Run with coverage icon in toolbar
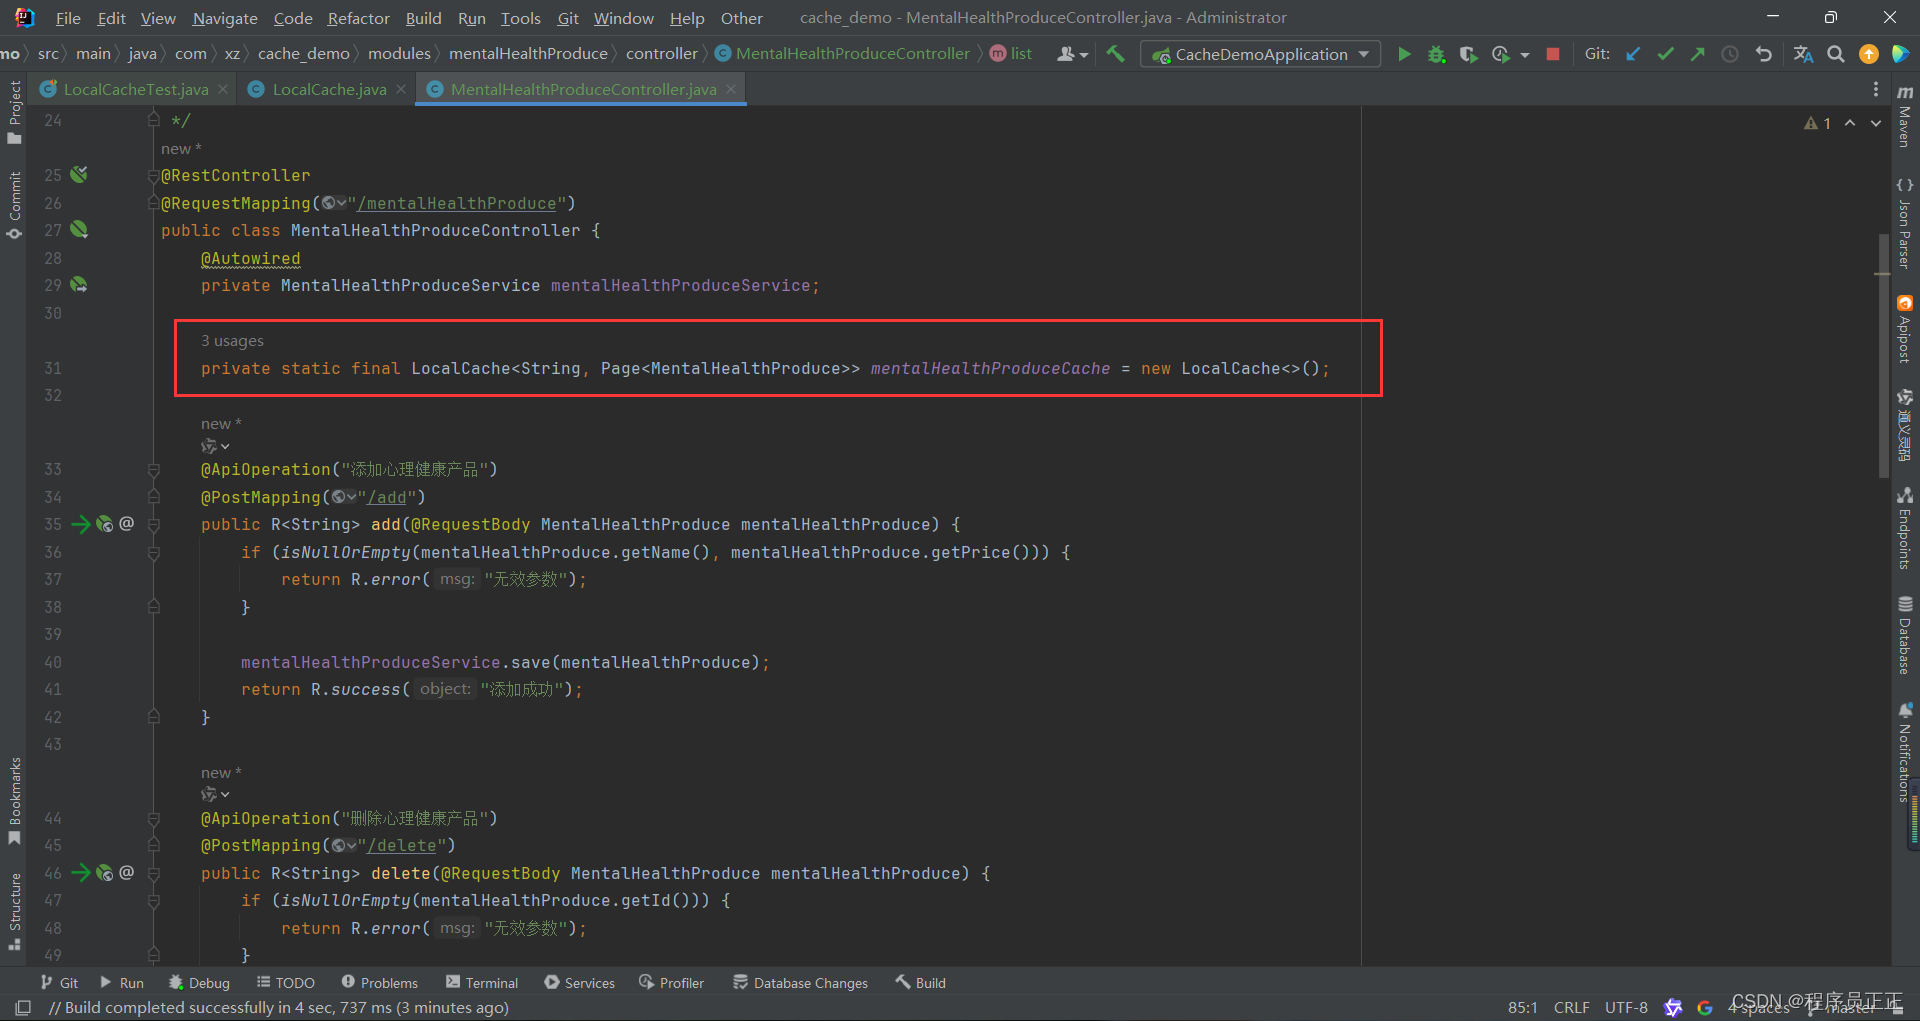The width and height of the screenshot is (1920, 1021). (1468, 54)
